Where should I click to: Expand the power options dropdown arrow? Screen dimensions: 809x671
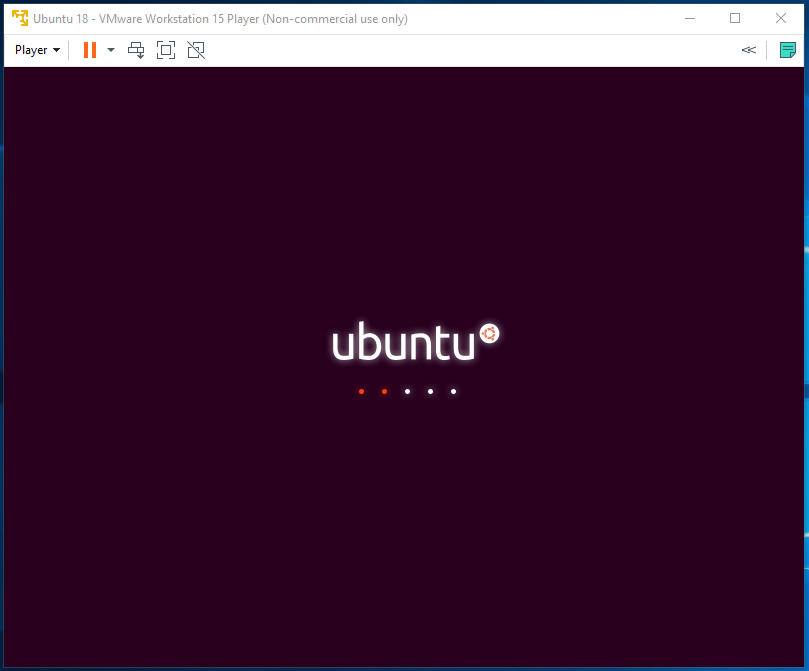point(111,50)
